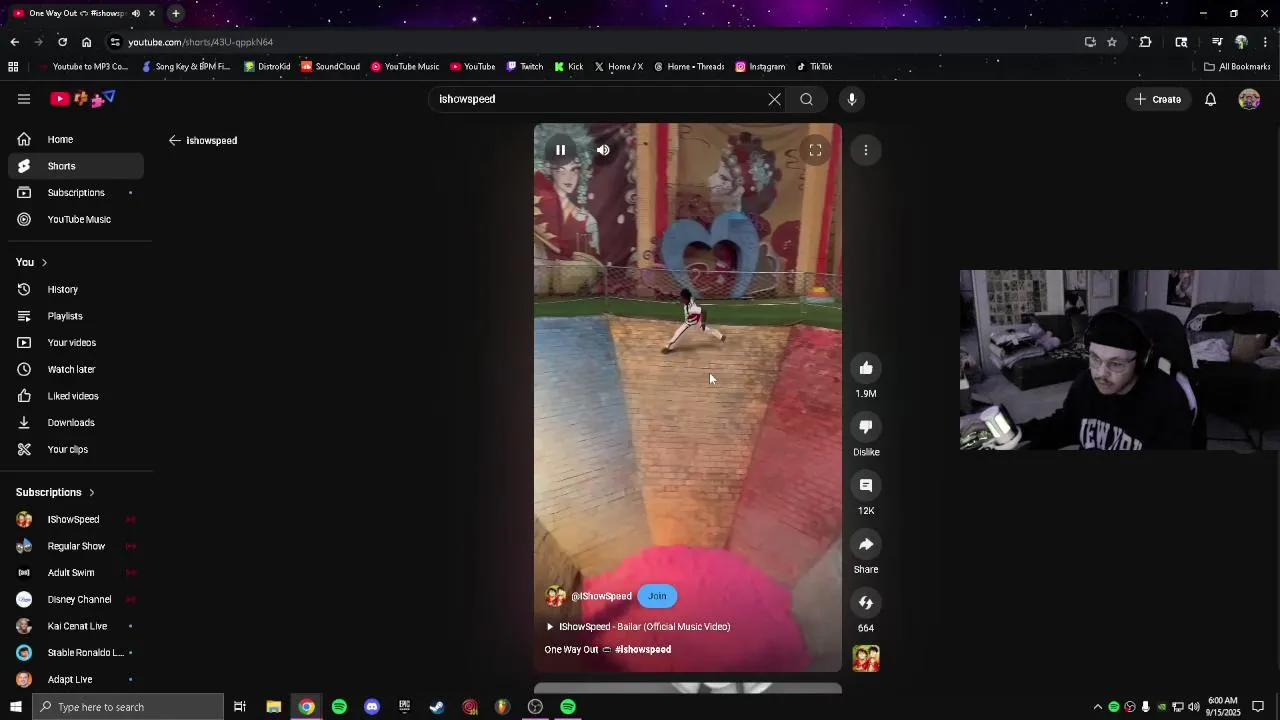Open YouTube Music in the sidebar
1280x720 pixels.
(76, 220)
